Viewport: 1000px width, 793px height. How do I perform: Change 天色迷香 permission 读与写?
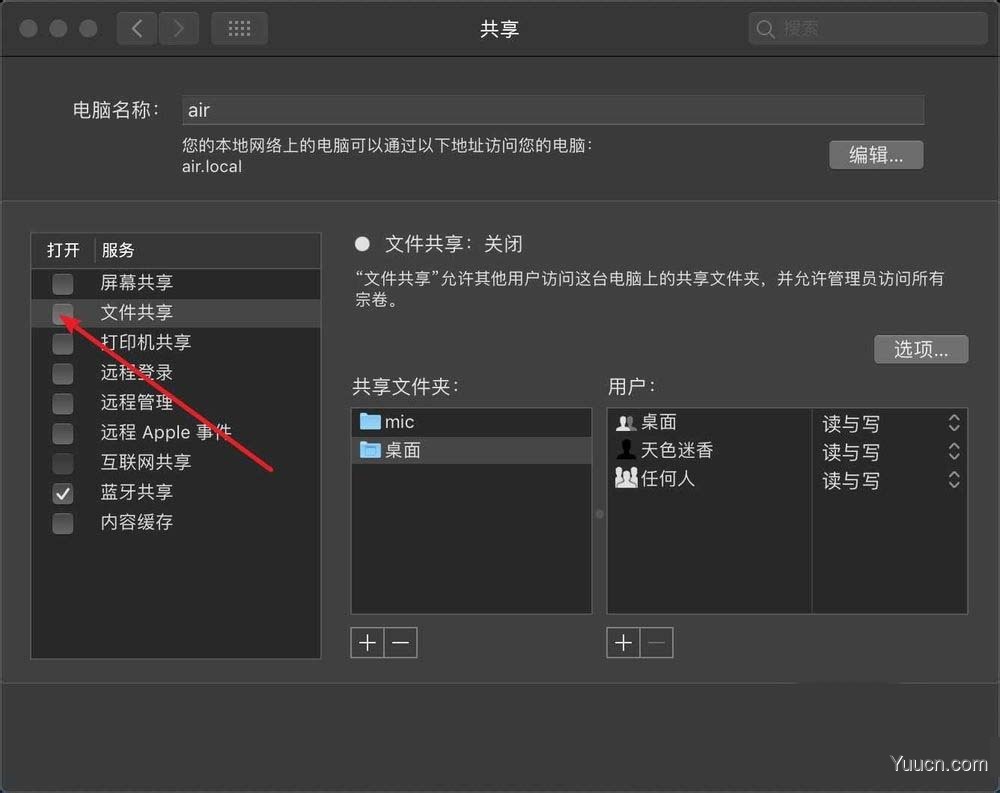pyautogui.click(x=851, y=452)
